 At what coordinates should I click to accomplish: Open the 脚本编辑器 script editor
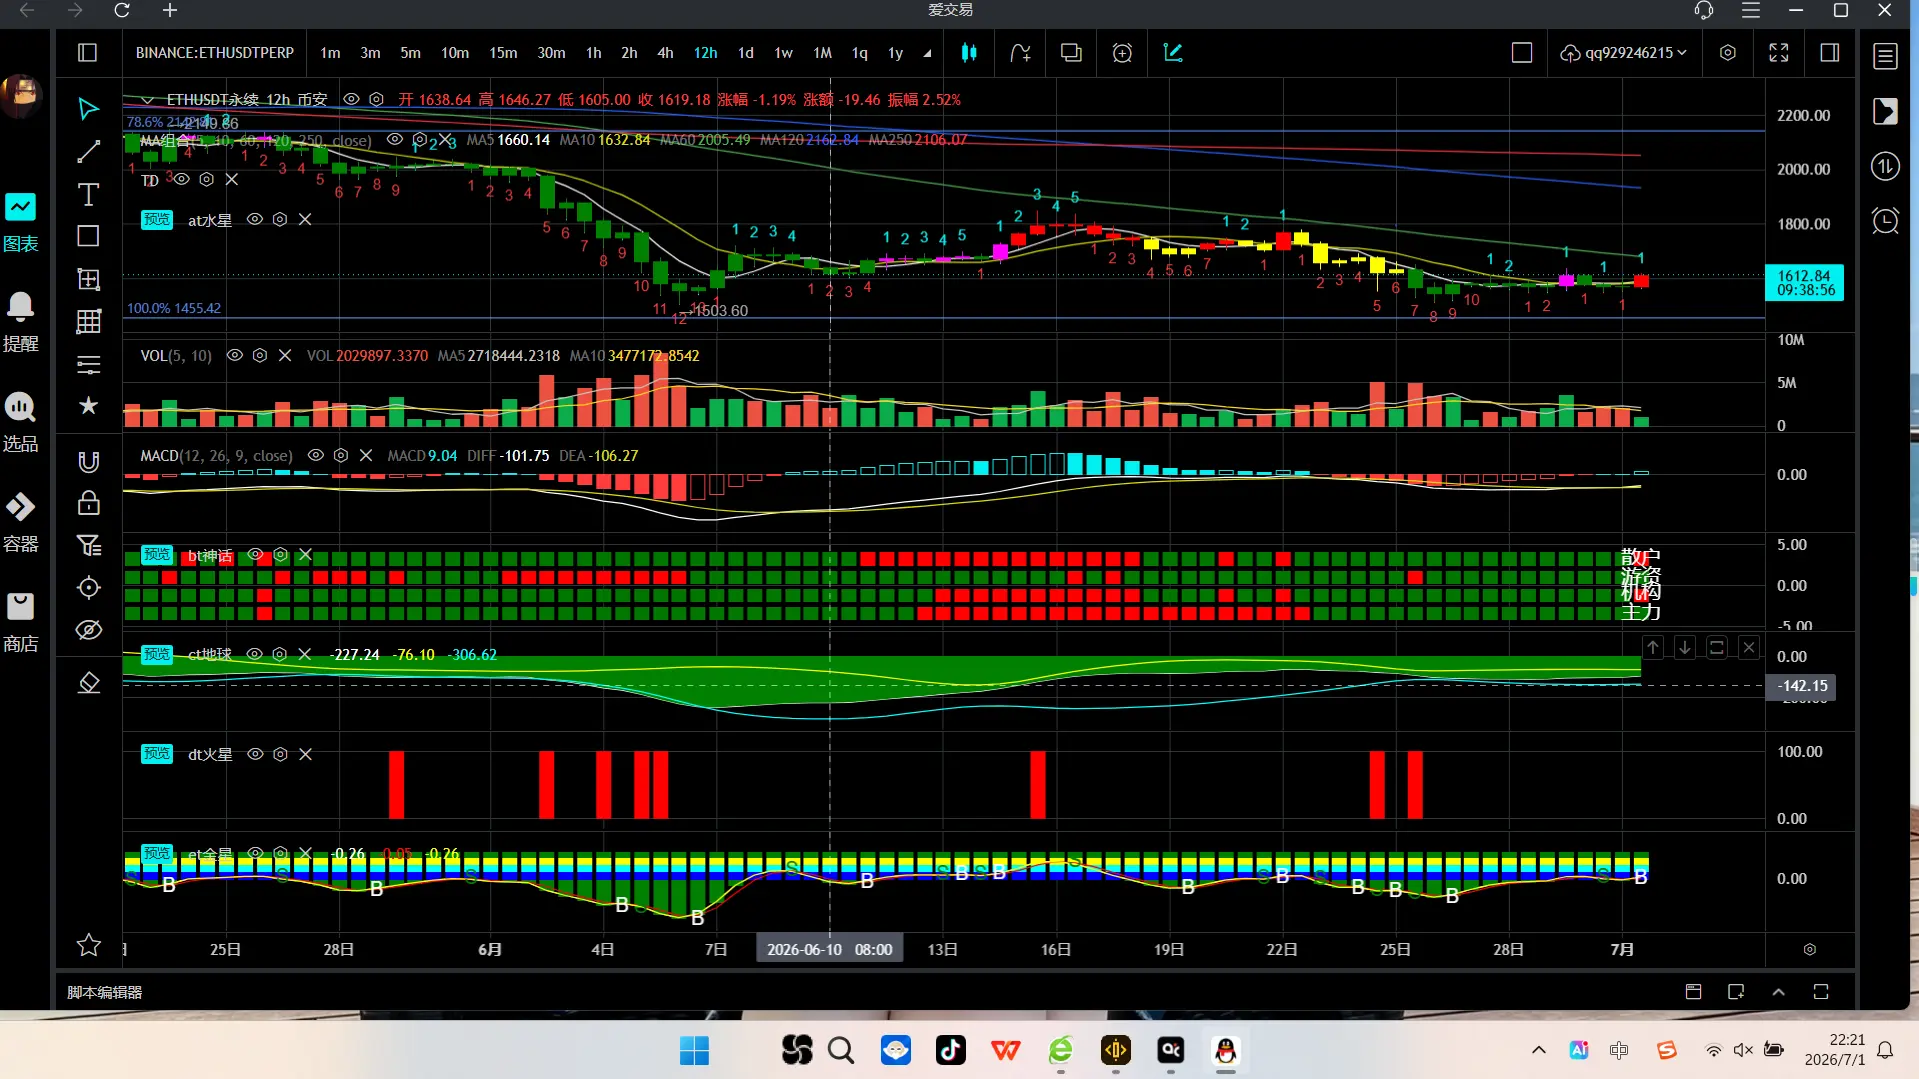pos(105,992)
